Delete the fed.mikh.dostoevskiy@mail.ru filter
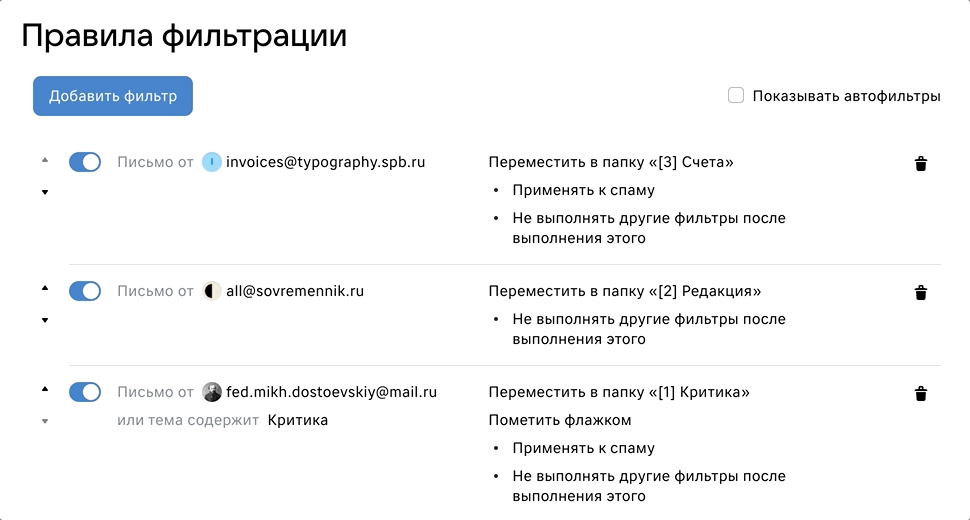970x520 pixels. point(921,394)
